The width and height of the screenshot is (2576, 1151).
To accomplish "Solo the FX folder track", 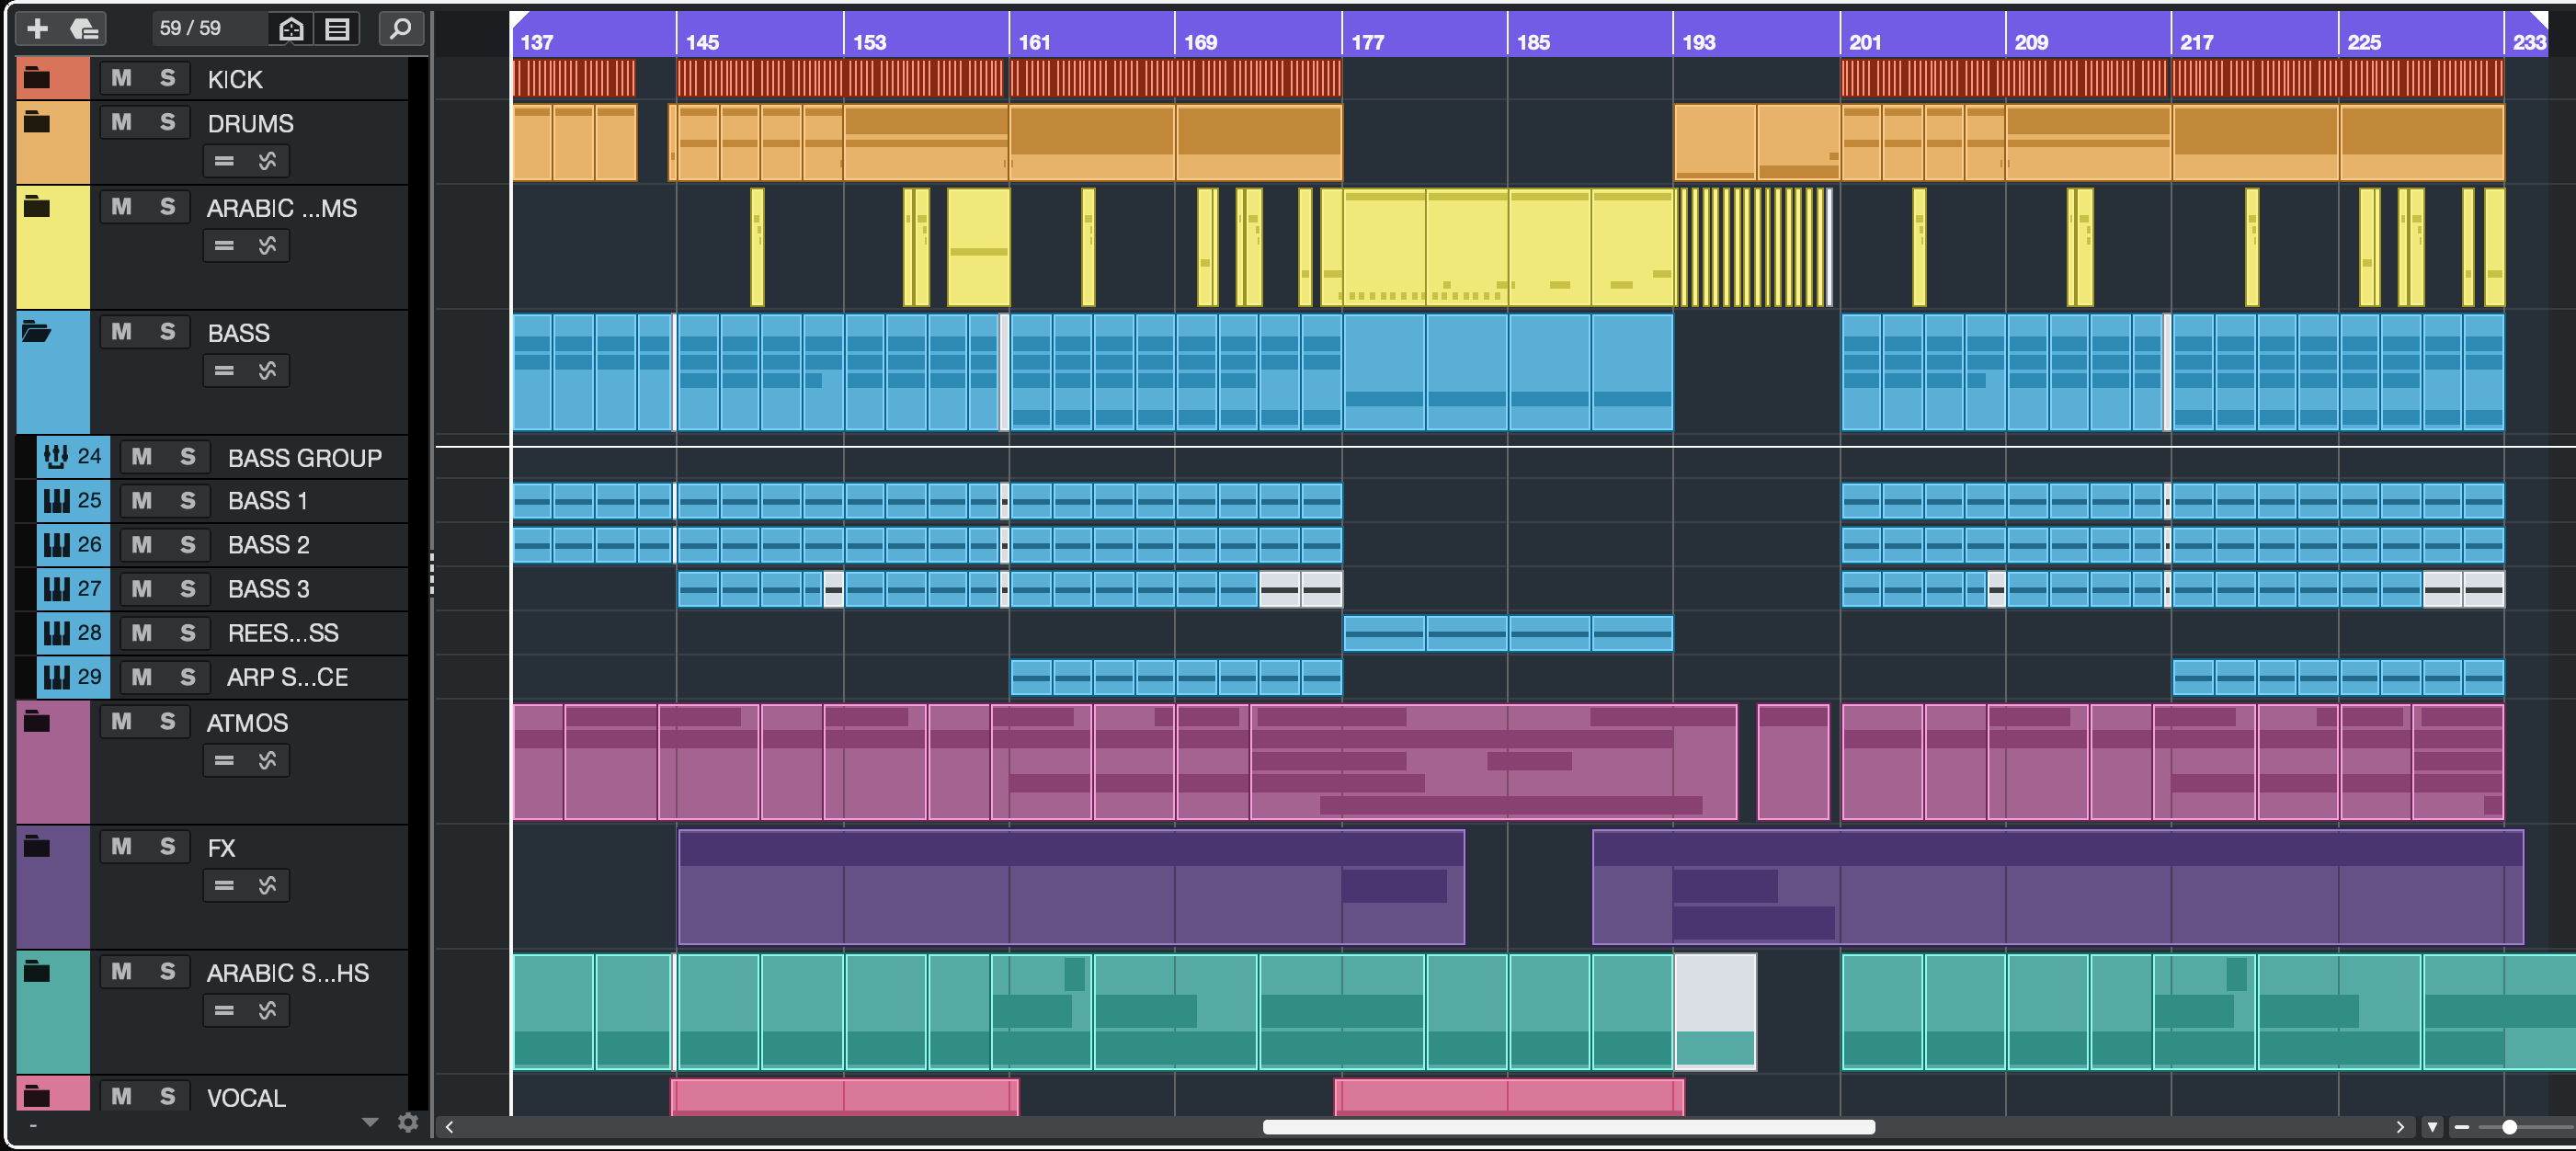I will tap(167, 847).
